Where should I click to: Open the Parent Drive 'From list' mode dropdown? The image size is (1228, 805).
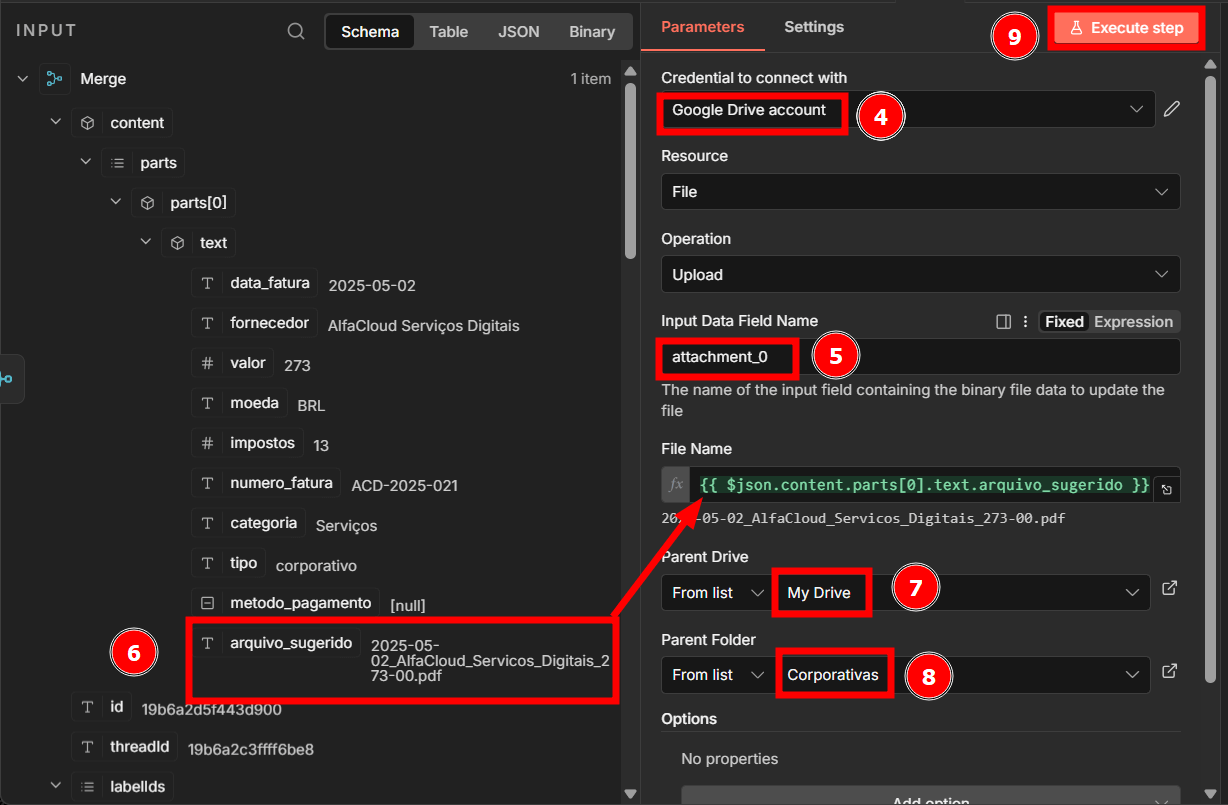[716, 593]
